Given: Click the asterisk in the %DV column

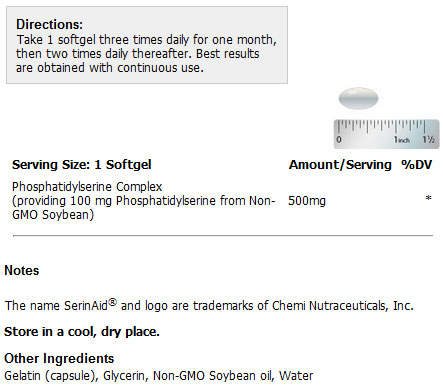Looking at the screenshot, I should coord(428,199).
